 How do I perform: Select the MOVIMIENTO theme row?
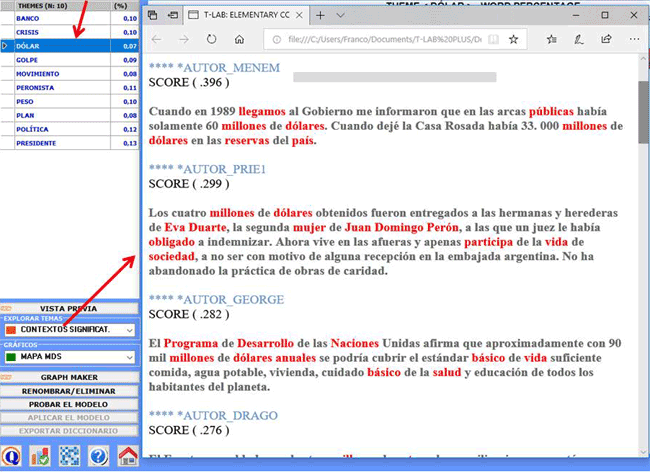tap(69, 74)
